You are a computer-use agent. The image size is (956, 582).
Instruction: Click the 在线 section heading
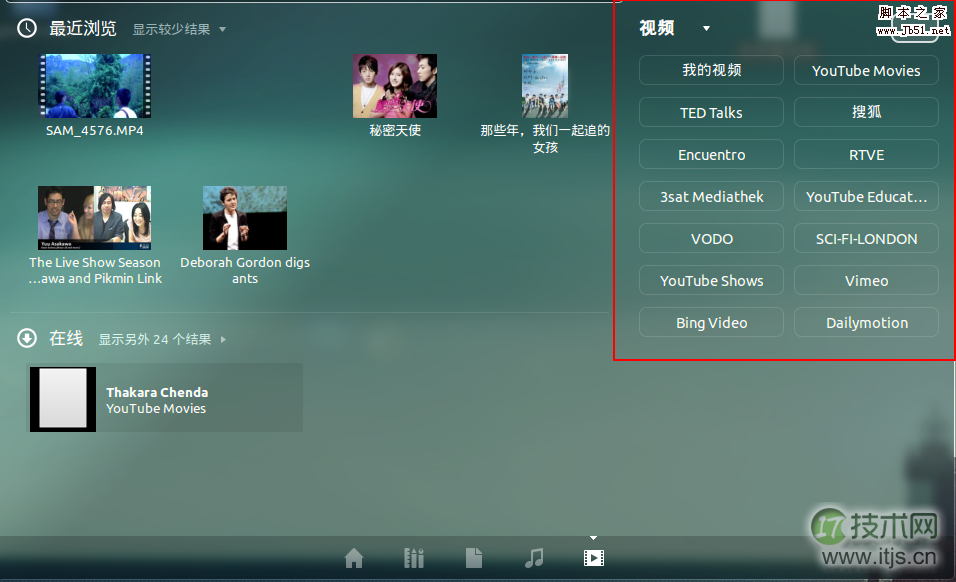coord(66,338)
